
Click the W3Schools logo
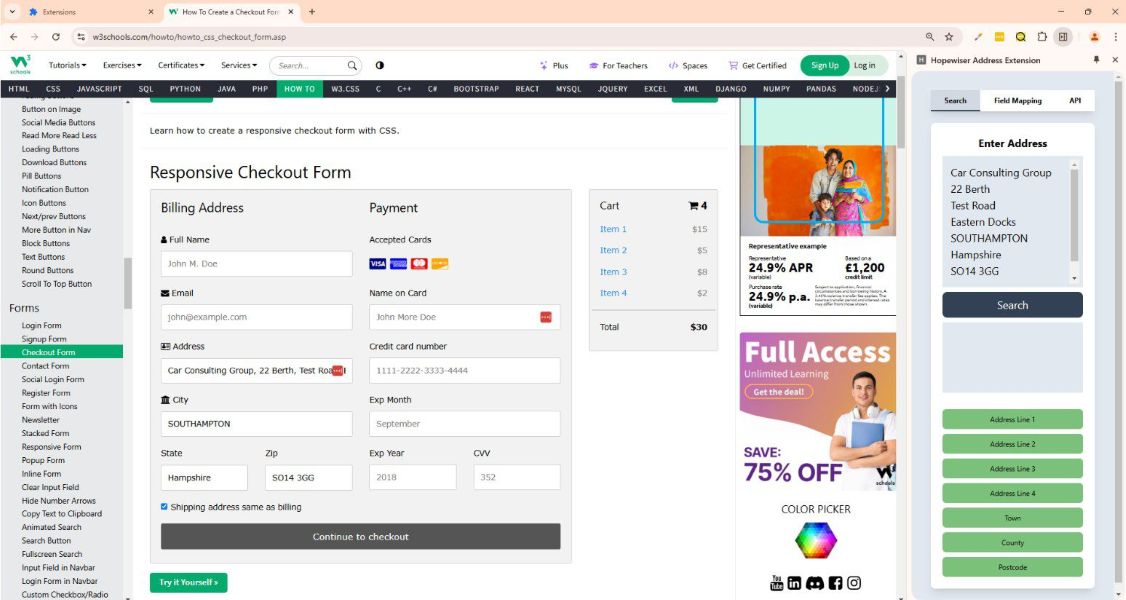tap(21, 65)
